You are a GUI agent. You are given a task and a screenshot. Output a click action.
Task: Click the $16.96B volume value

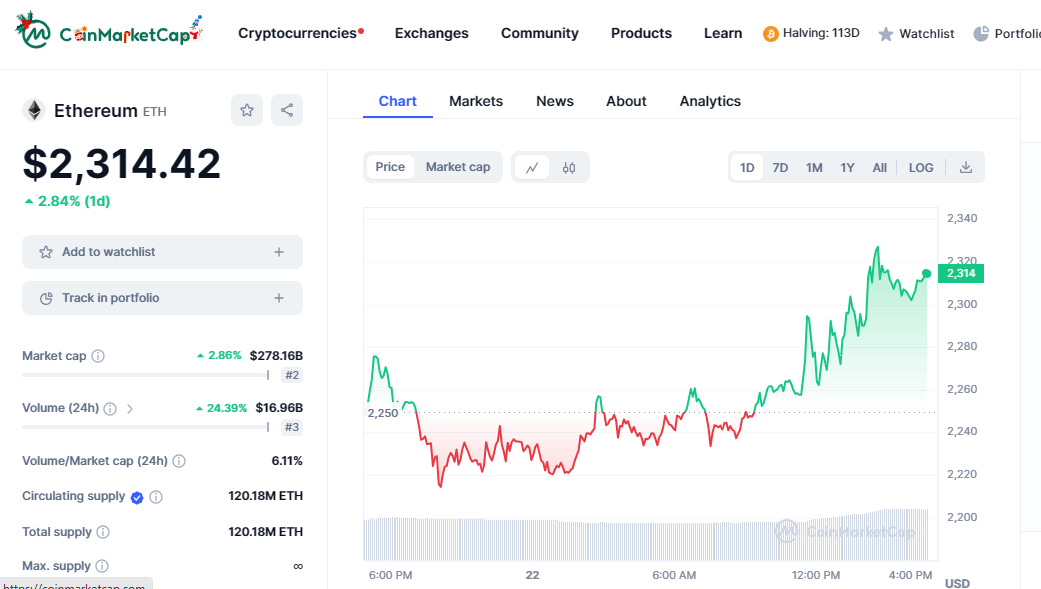tap(279, 408)
